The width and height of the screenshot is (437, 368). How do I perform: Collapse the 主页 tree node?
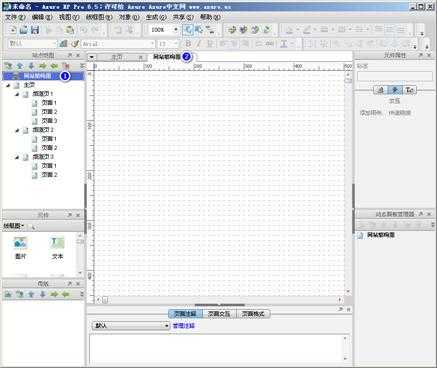click(8, 85)
